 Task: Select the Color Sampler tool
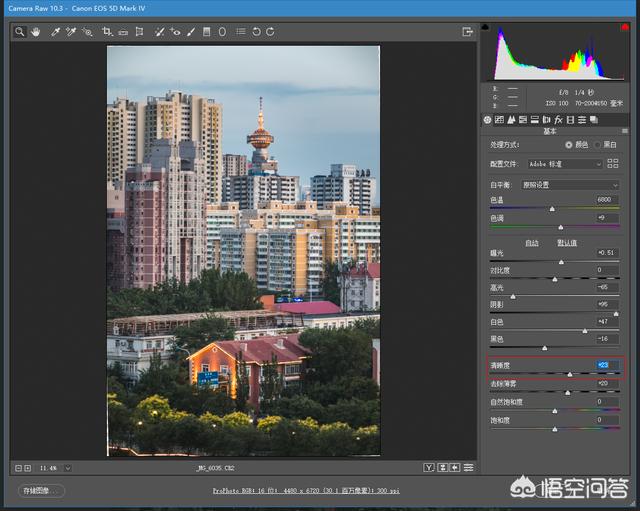click(71, 32)
